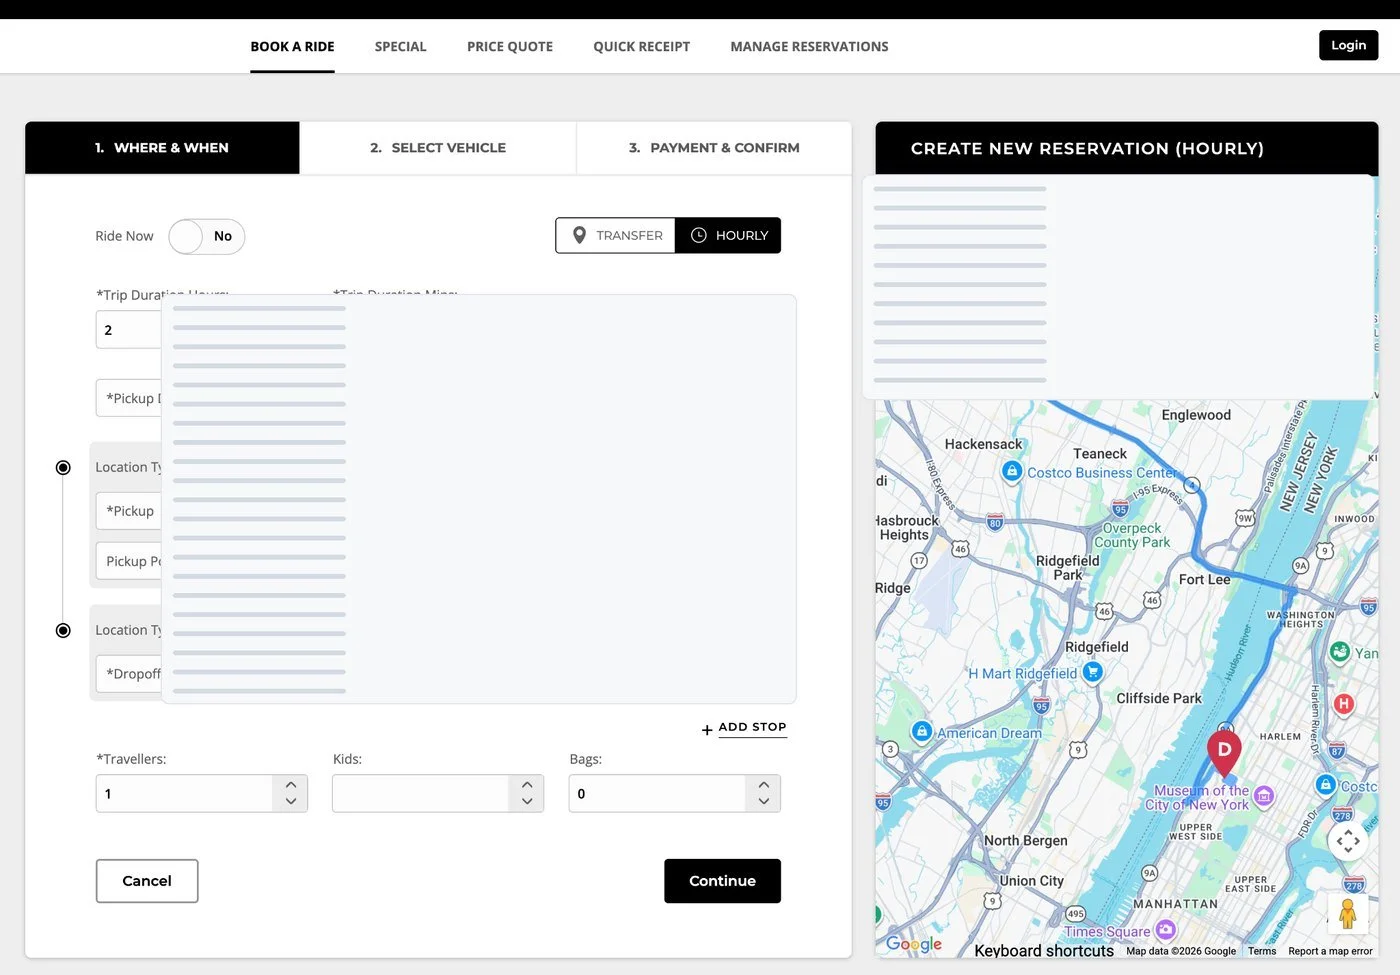Decrease the Bags count
The height and width of the screenshot is (975, 1400).
point(764,801)
